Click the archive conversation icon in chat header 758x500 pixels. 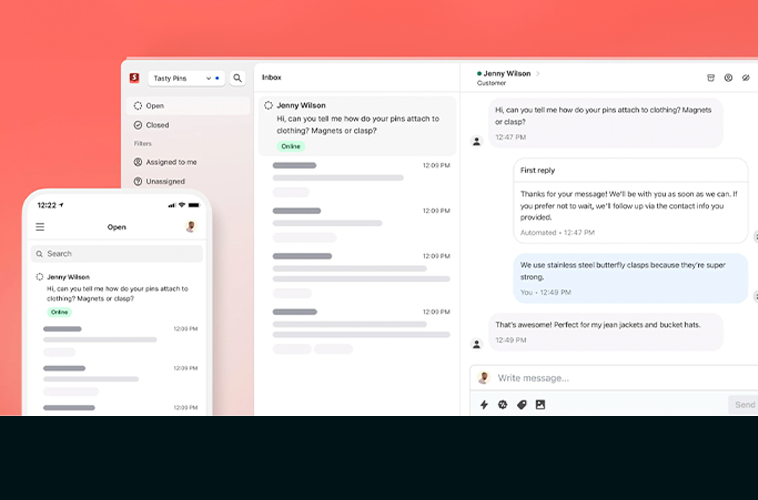tap(711, 78)
